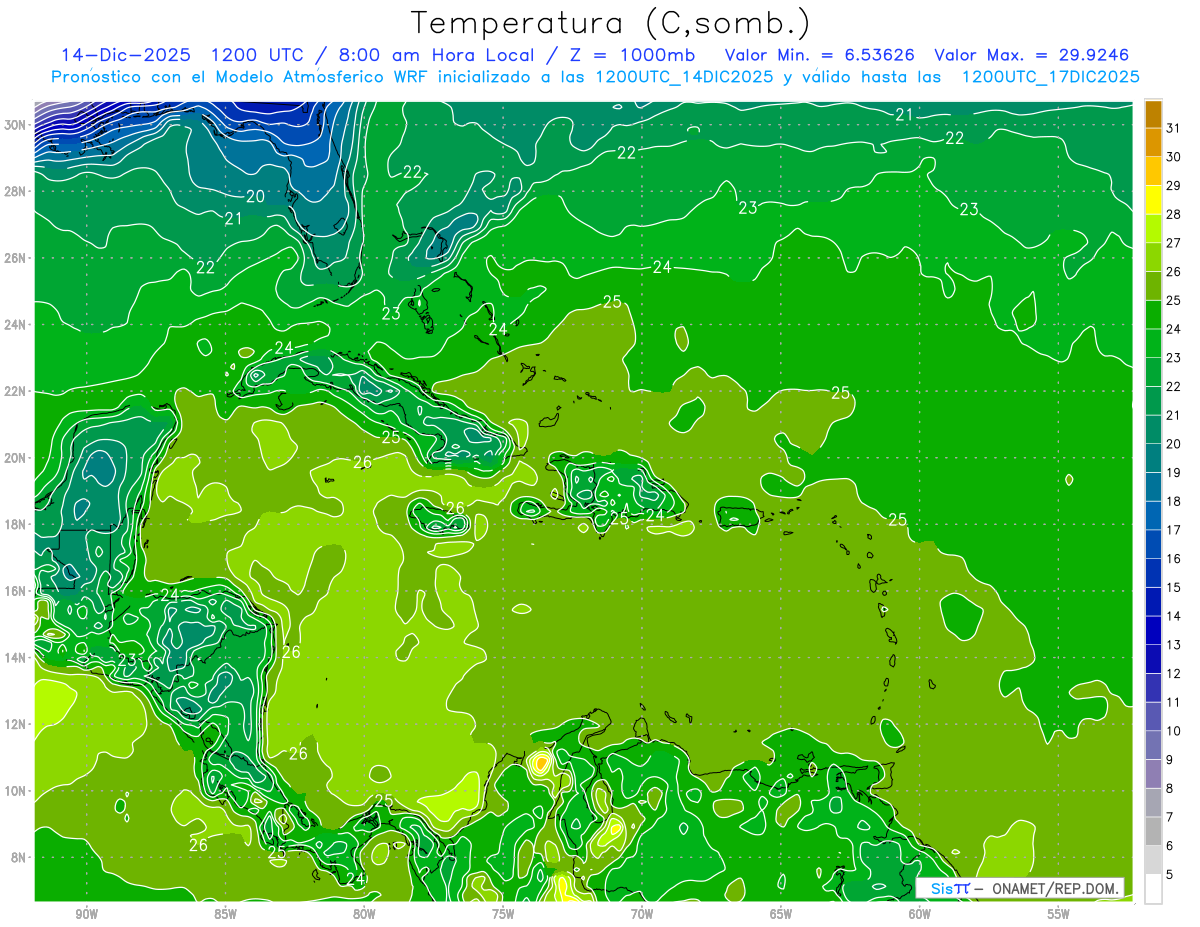
Task: Click the 18N latitude label
Action: (x=17, y=524)
